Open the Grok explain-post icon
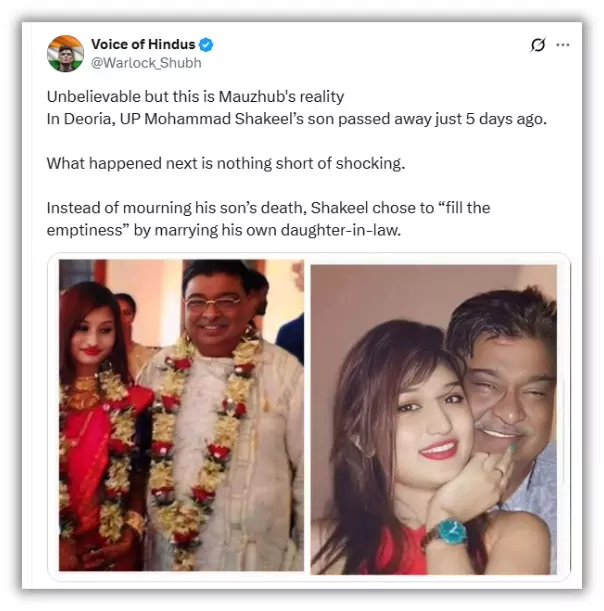The width and height of the screenshot is (604, 611). click(538, 45)
